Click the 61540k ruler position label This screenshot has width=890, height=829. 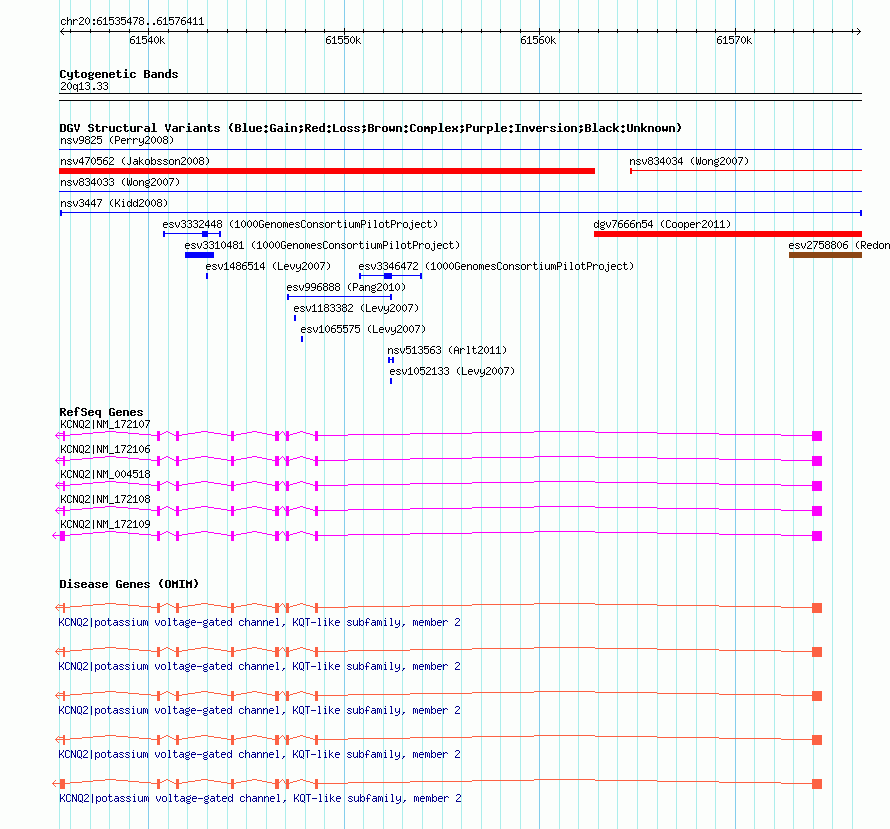147,40
